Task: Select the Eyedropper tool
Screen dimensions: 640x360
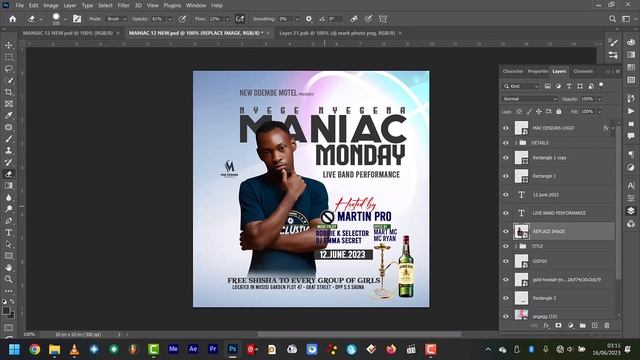Action: pos(9,116)
